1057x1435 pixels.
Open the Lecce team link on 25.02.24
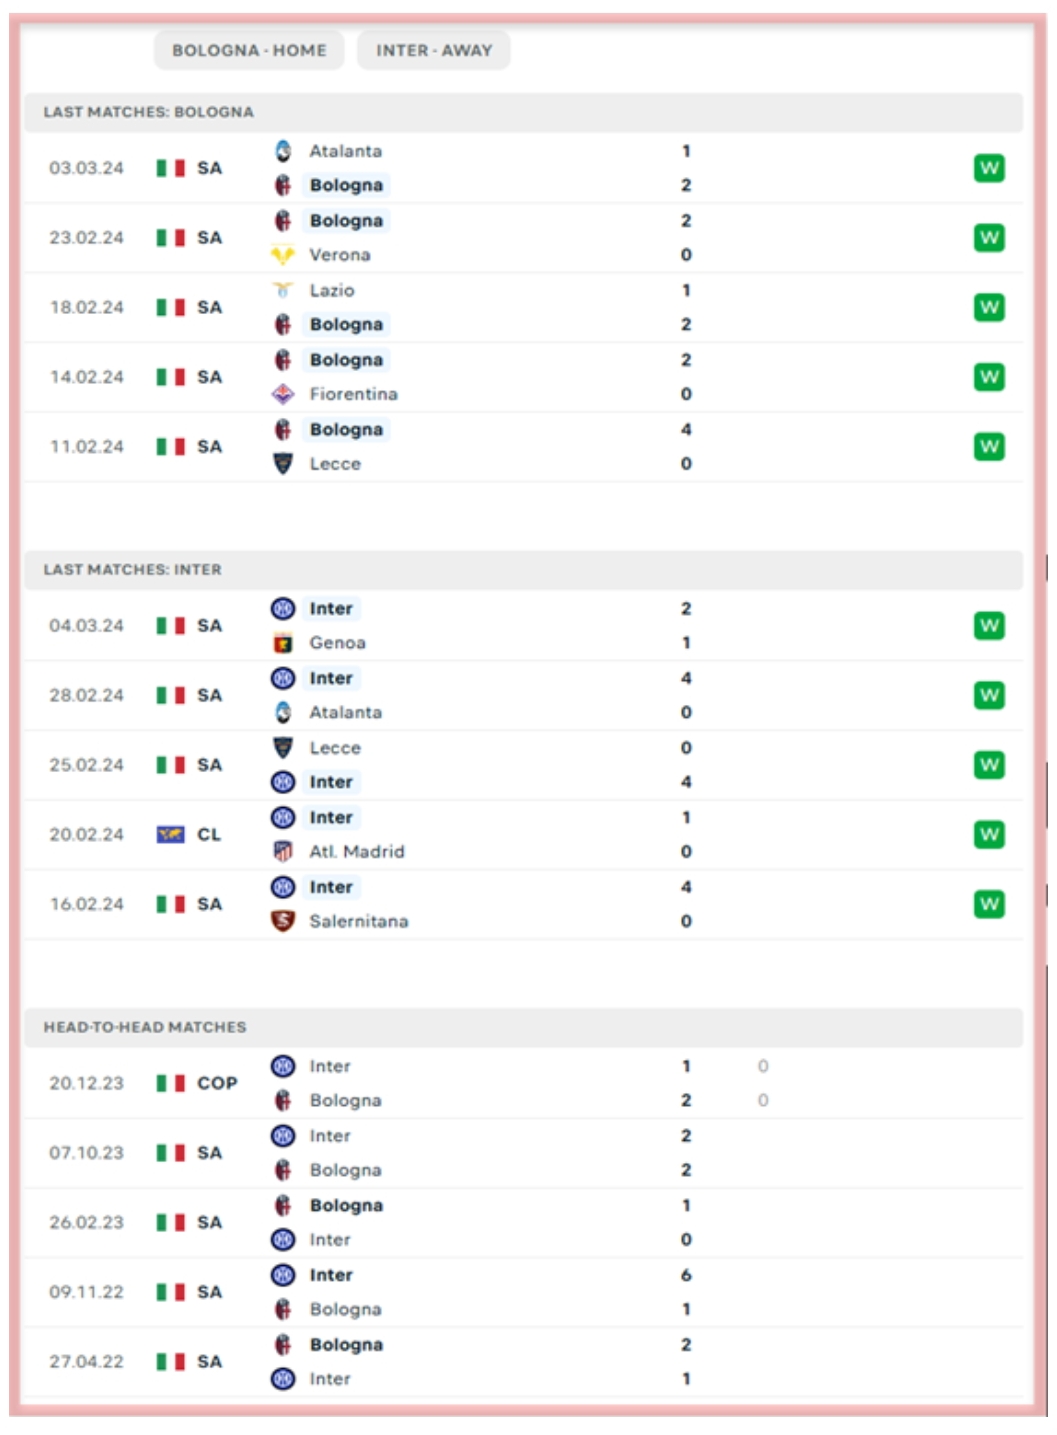tap(335, 748)
